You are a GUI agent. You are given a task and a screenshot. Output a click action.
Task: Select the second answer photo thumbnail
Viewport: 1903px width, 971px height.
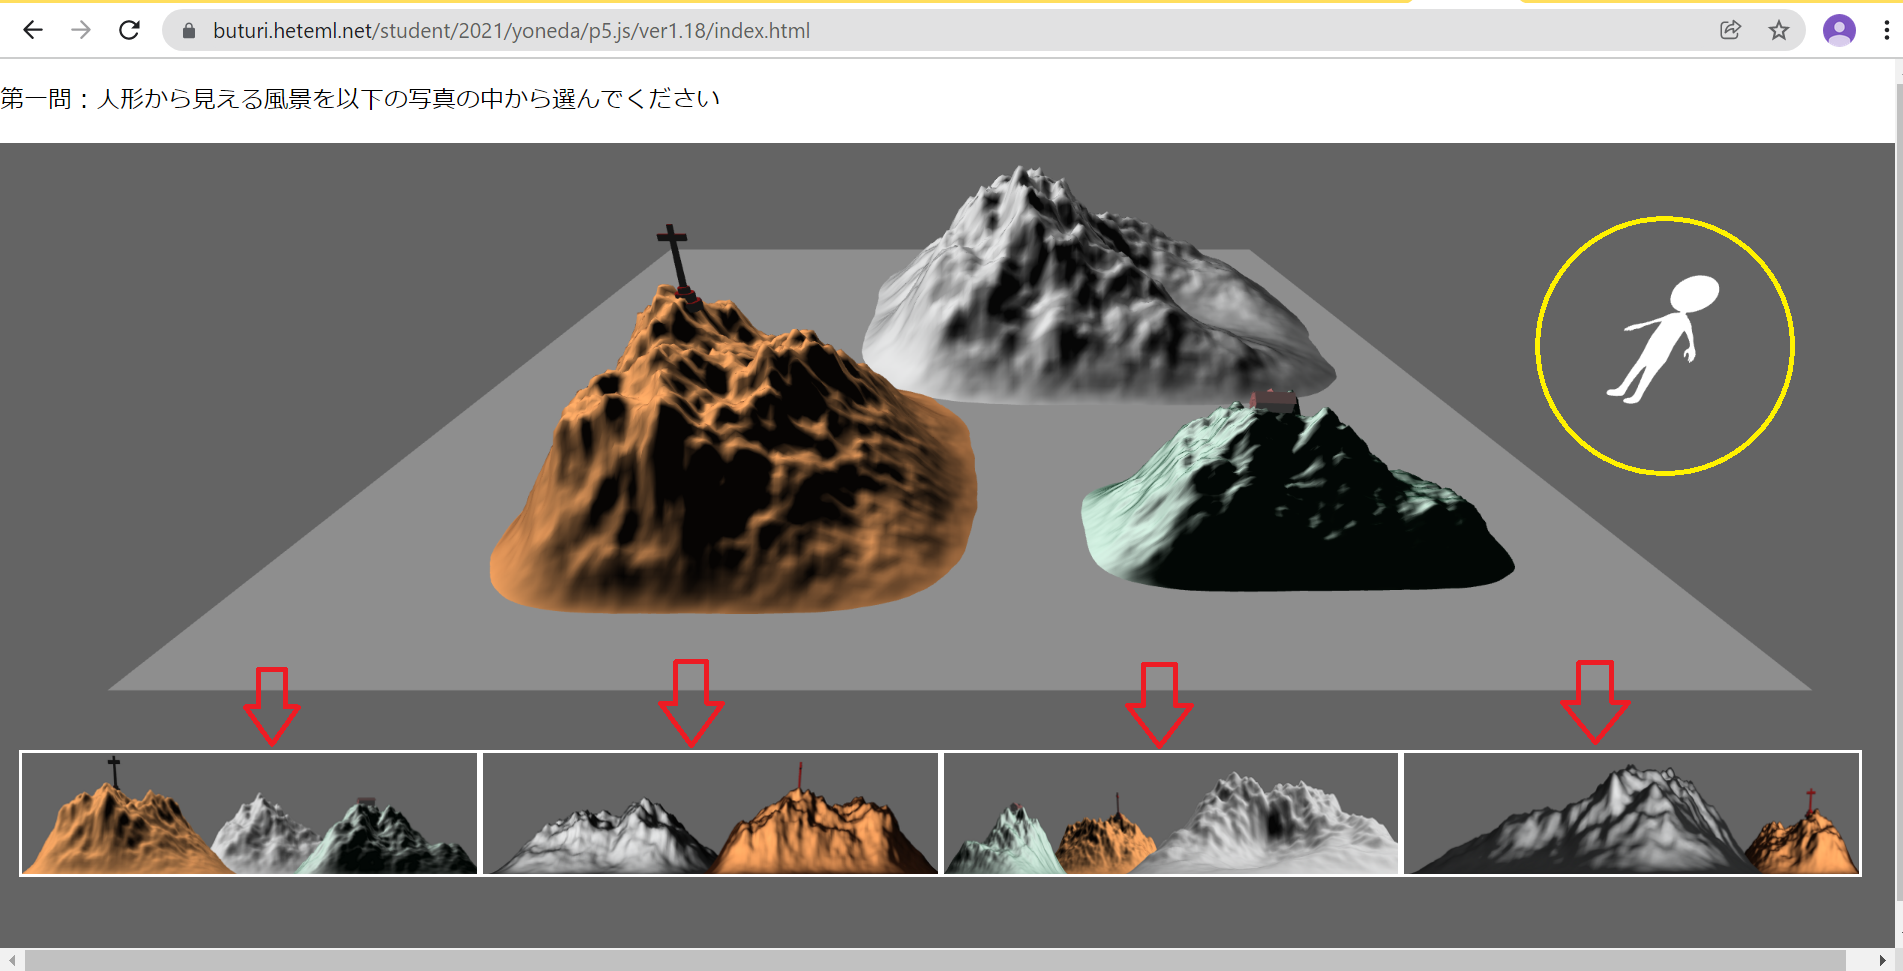click(710, 814)
